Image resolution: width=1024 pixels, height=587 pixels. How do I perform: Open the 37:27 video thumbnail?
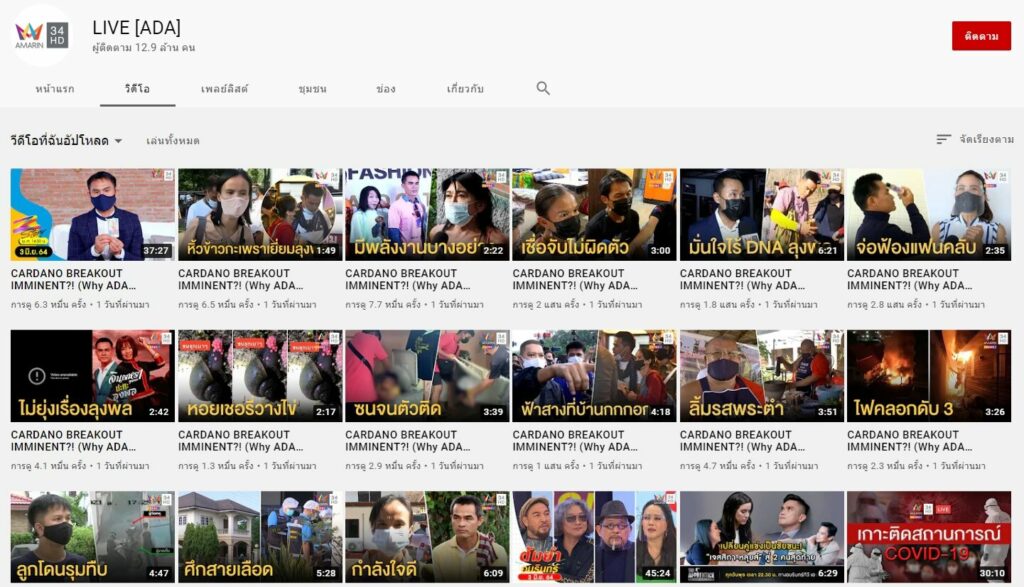coord(92,214)
